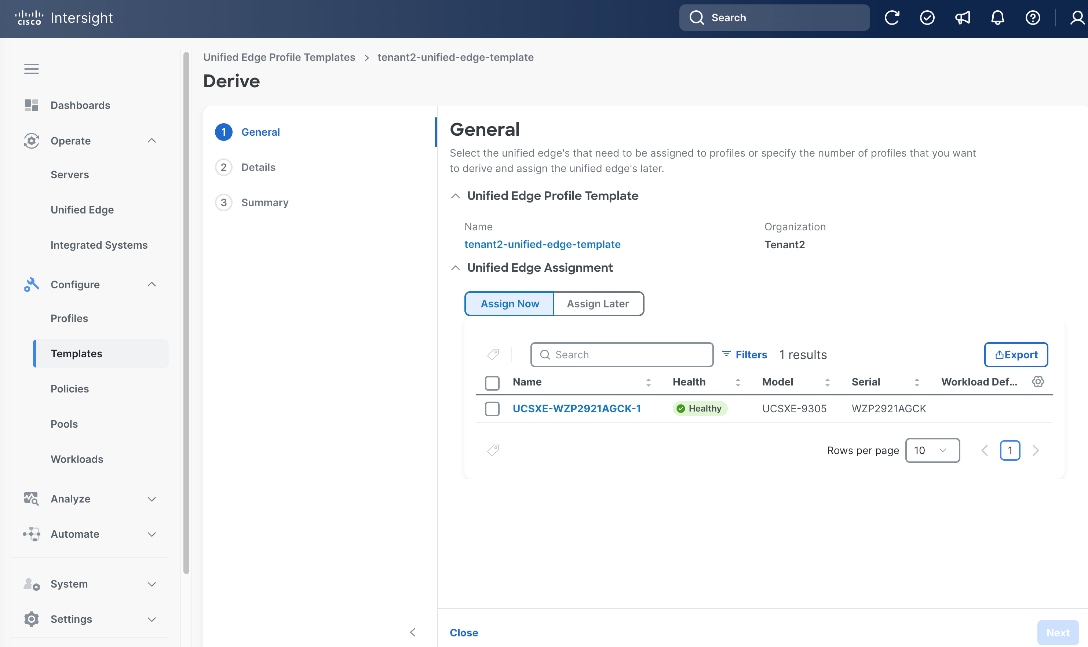
Task: Collapse the wizard steps panel arrow
Action: pyautogui.click(x=413, y=632)
